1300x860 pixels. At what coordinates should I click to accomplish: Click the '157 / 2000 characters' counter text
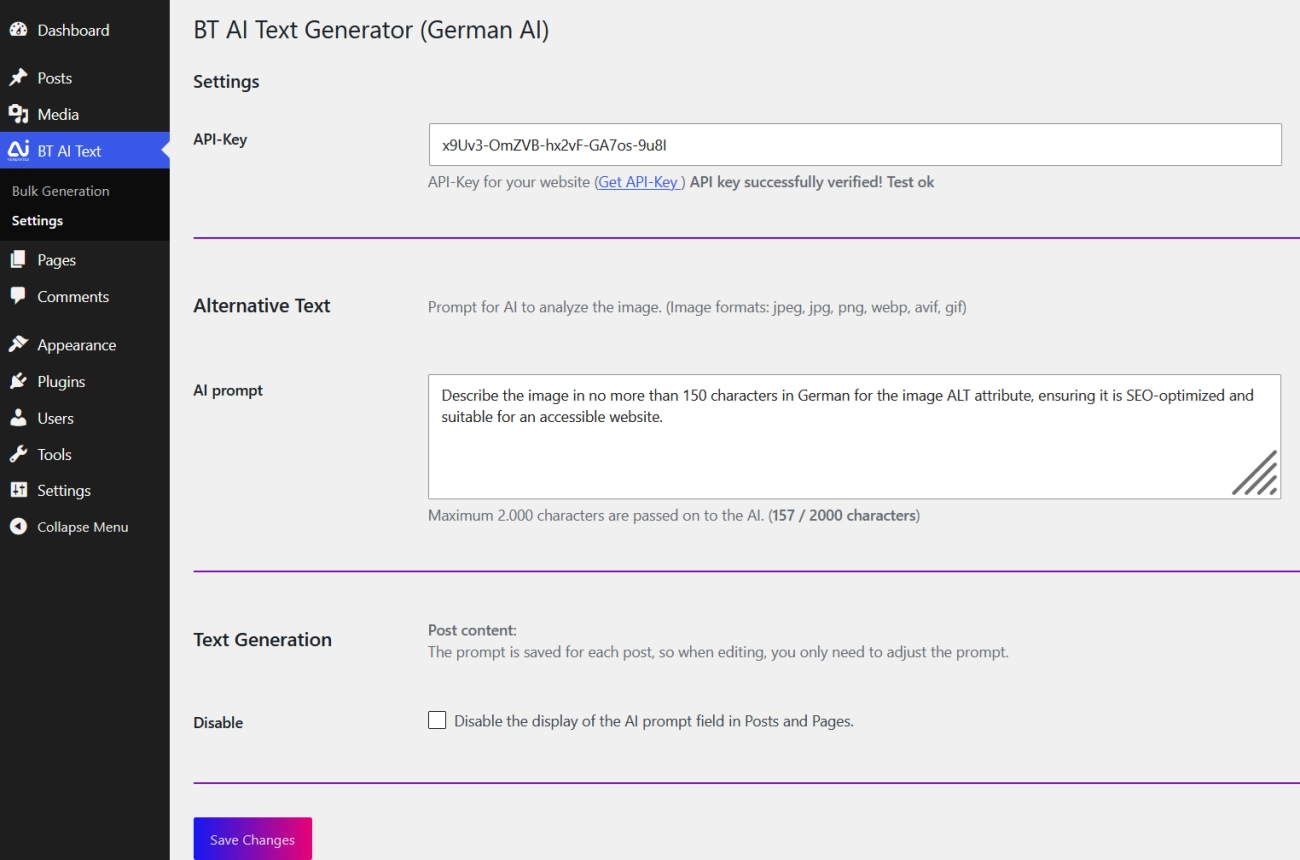click(844, 516)
